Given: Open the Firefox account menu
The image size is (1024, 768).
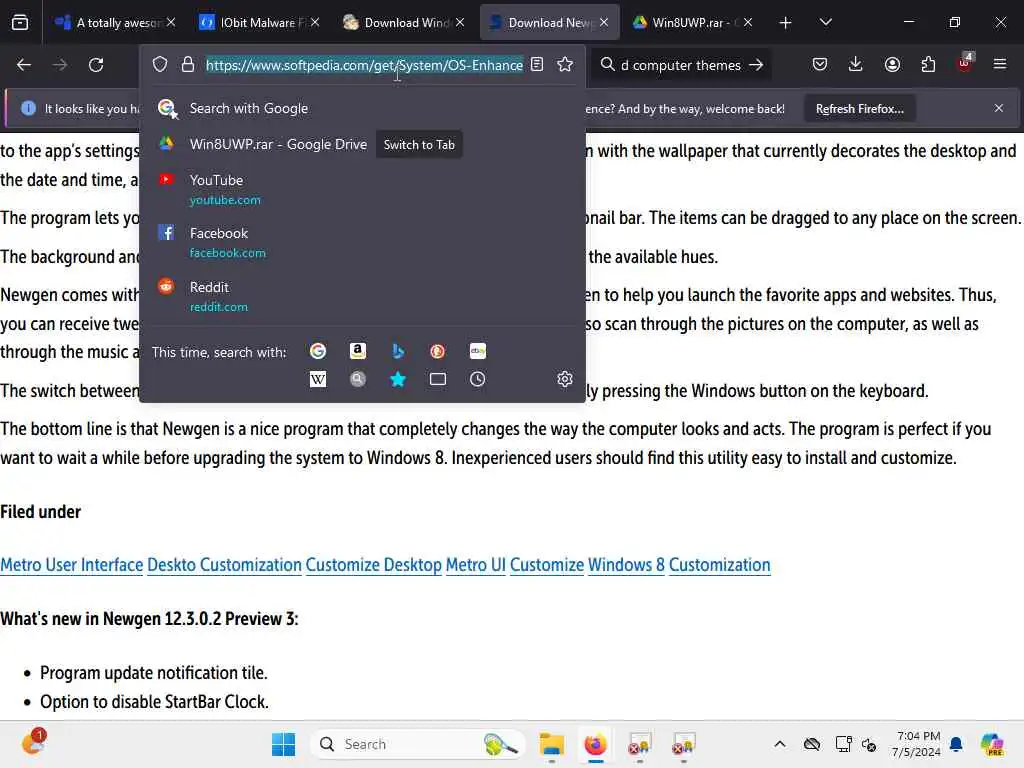Looking at the screenshot, I should tap(892, 65).
